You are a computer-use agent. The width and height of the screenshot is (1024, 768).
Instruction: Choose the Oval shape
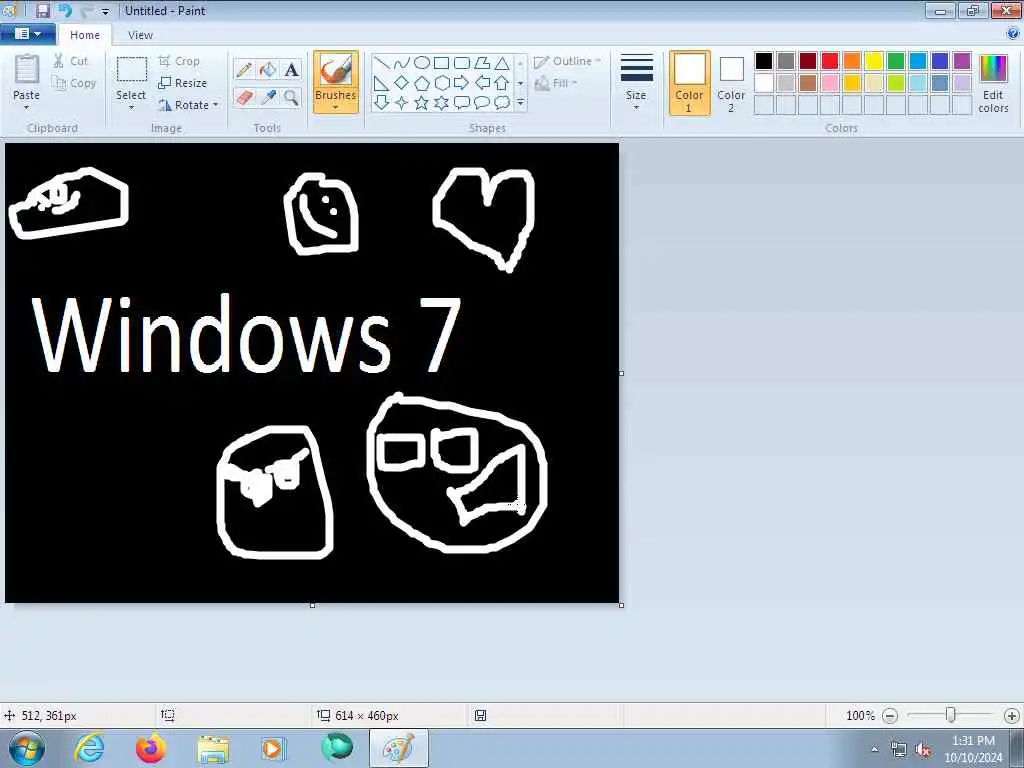click(x=422, y=63)
